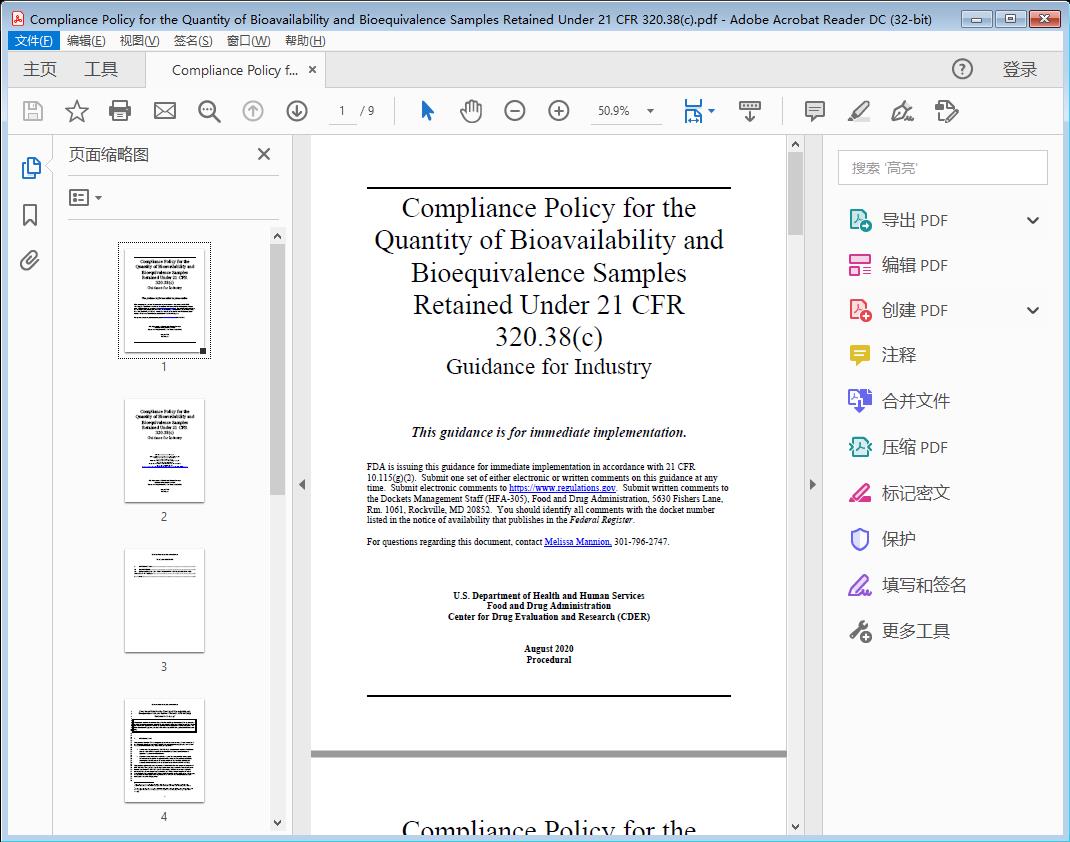Click thumbnails panel scrollbar down arrow

coord(277,823)
